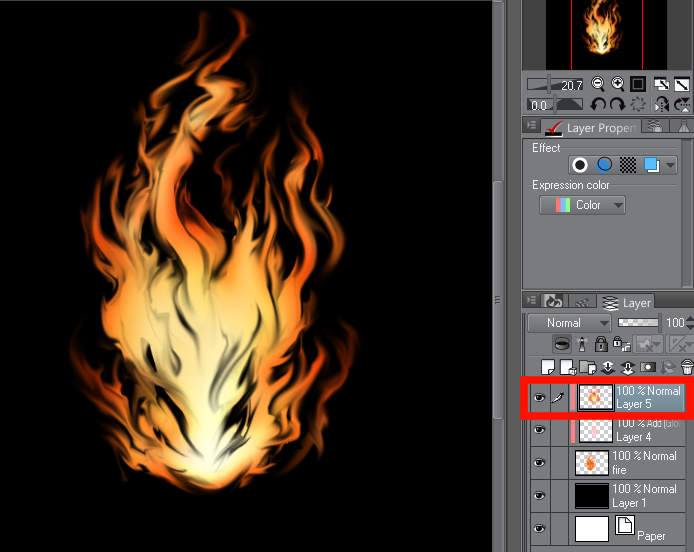Click the Fit to Navigator icon
The width and height of the screenshot is (694, 552).
click(x=662, y=84)
